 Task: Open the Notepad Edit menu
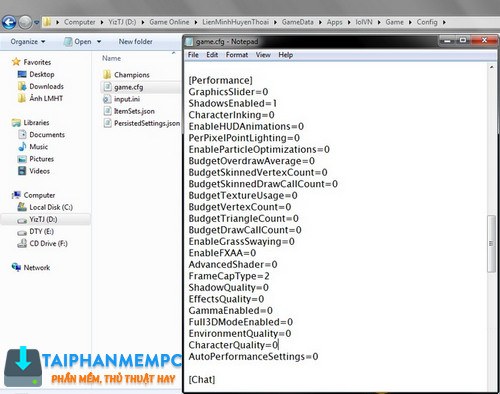(212, 55)
